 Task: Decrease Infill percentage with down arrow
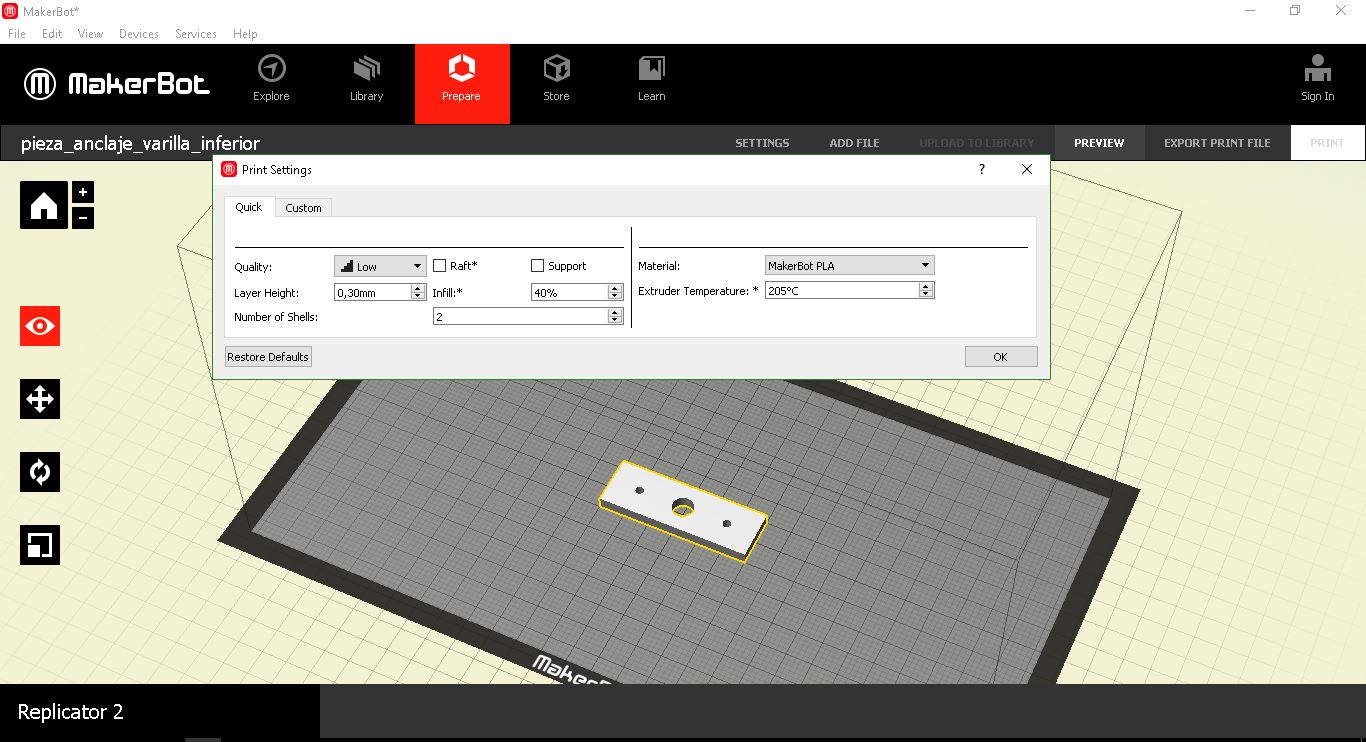pyautogui.click(x=615, y=296)
